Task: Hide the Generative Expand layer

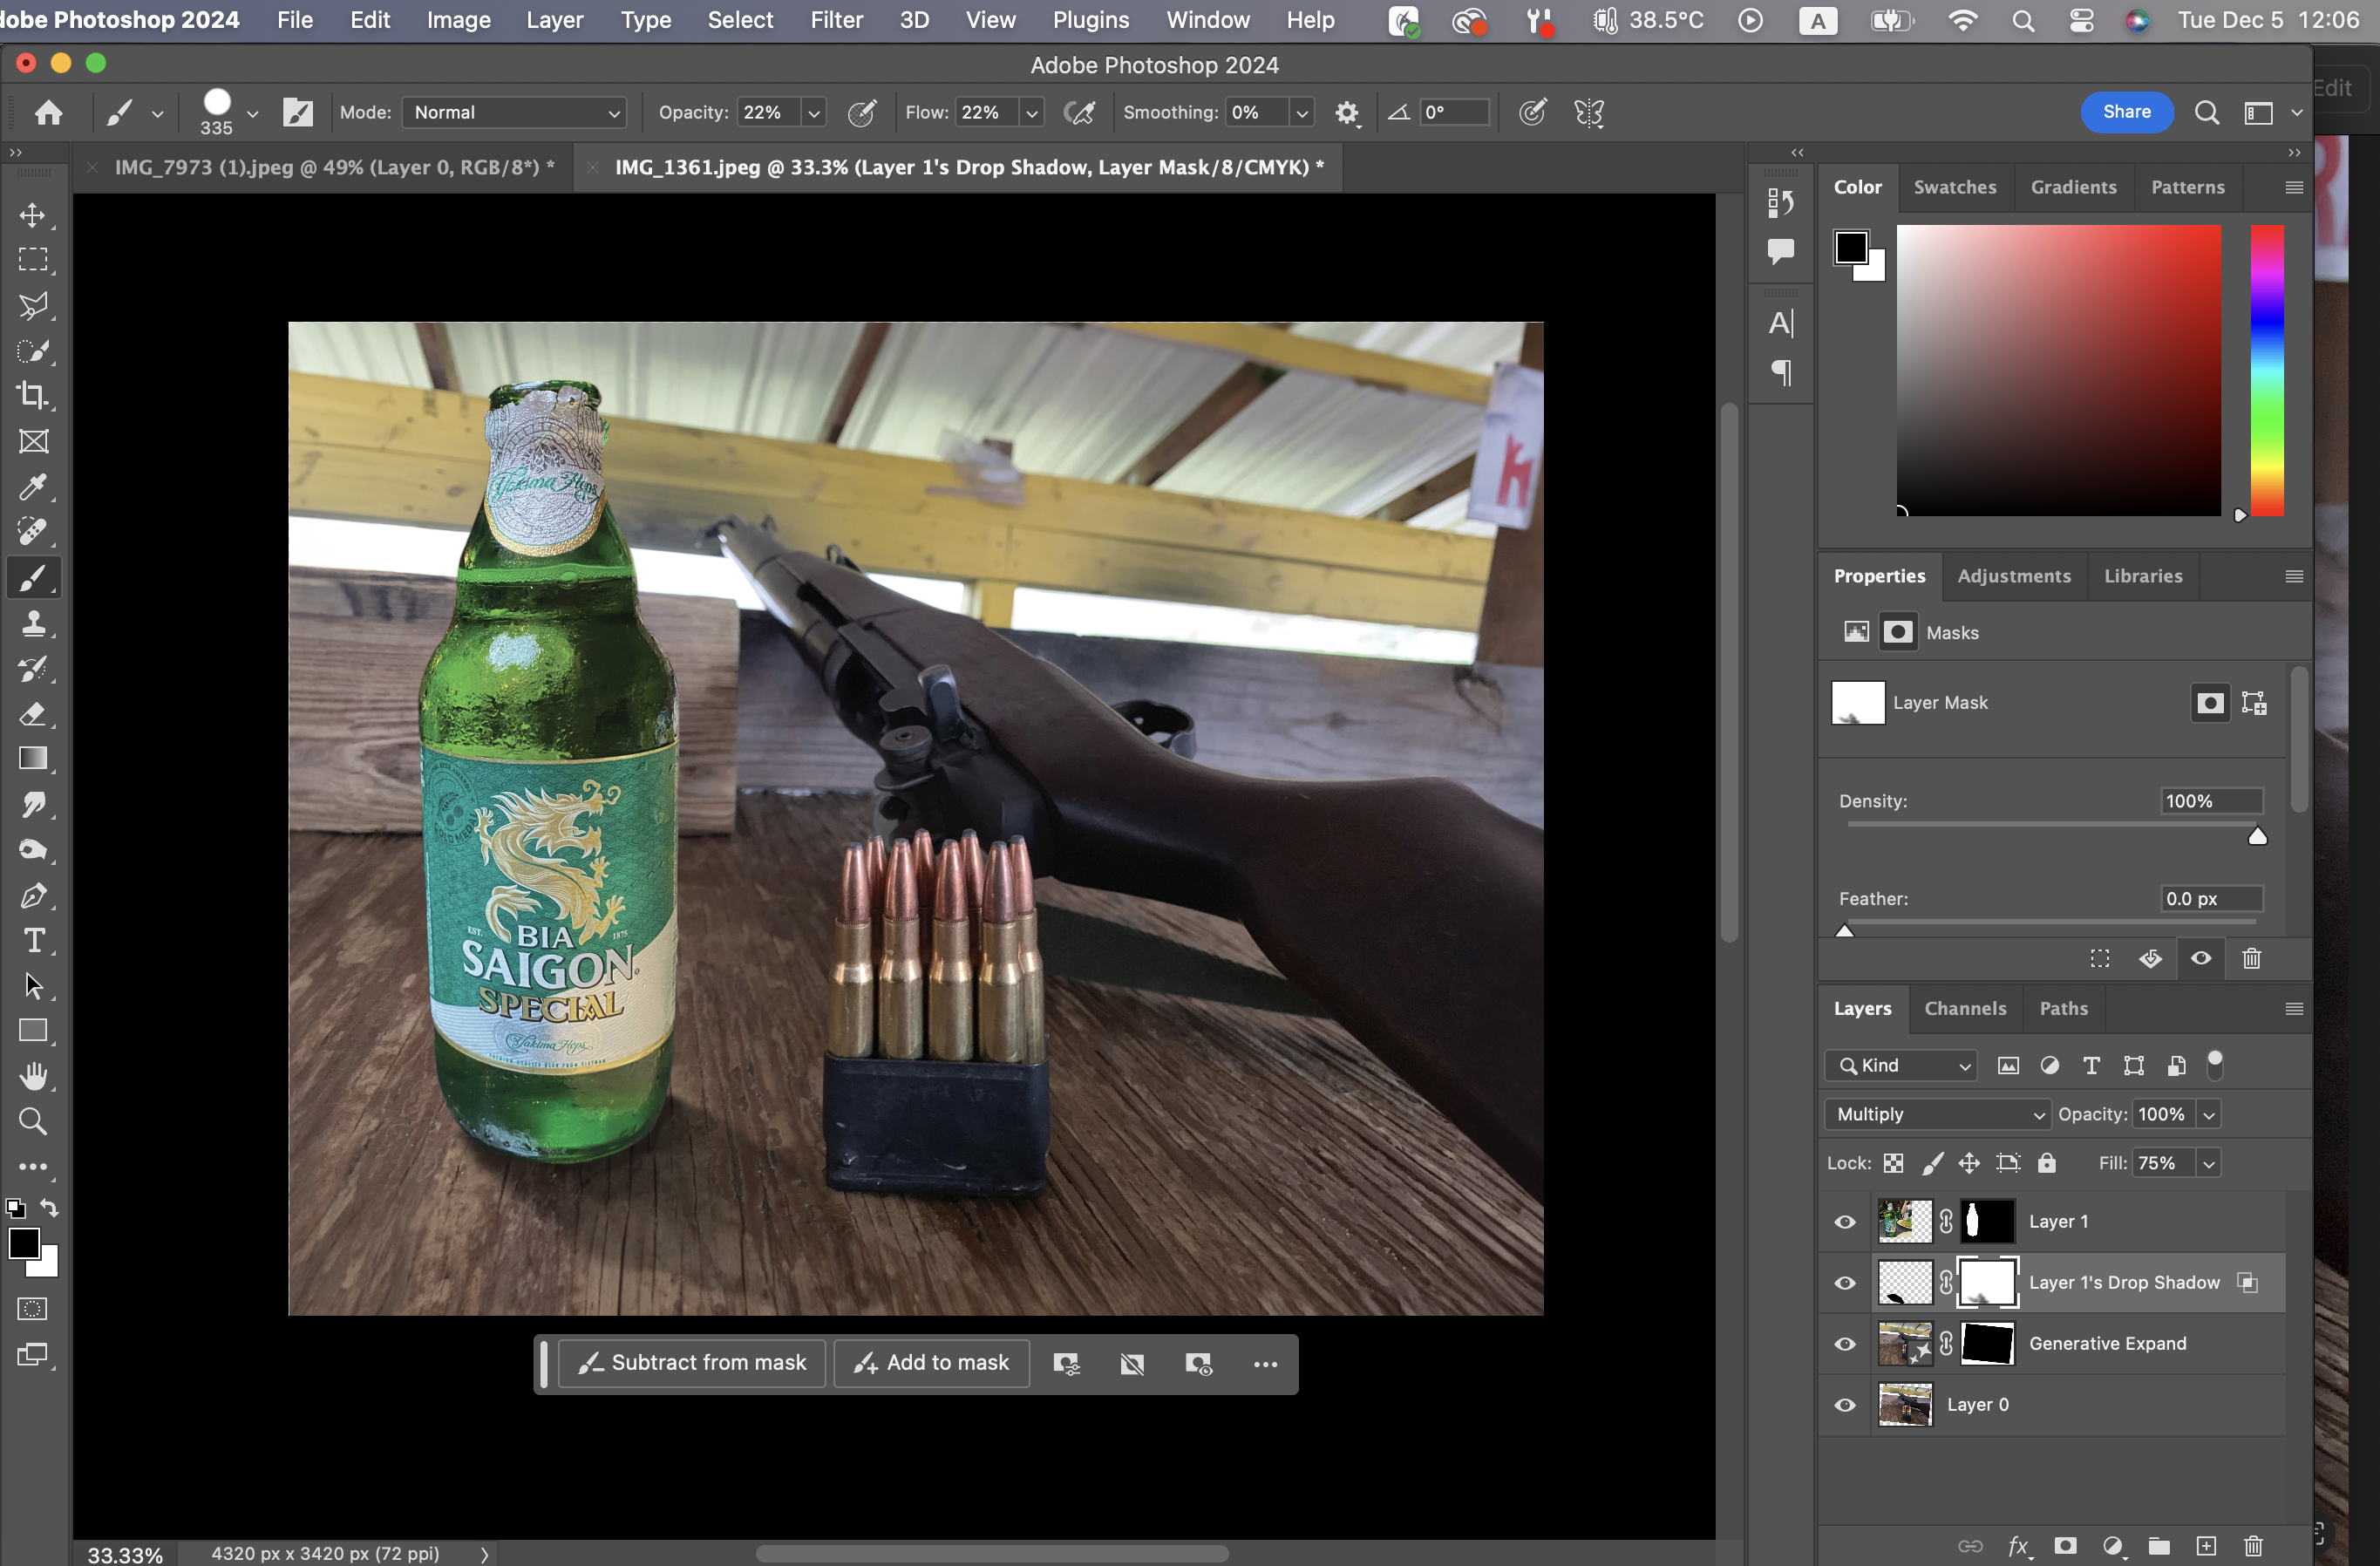Action: pos(1844,1343)
